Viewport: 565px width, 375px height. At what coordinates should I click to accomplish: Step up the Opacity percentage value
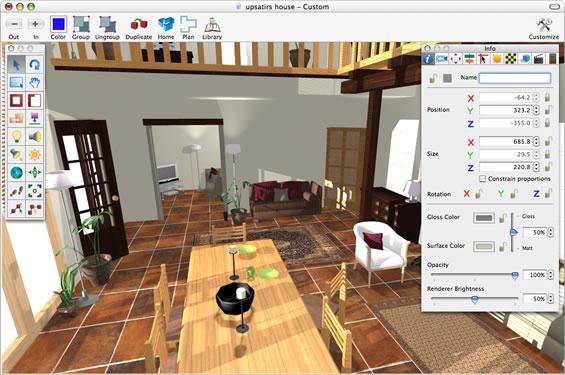point(551,273)
